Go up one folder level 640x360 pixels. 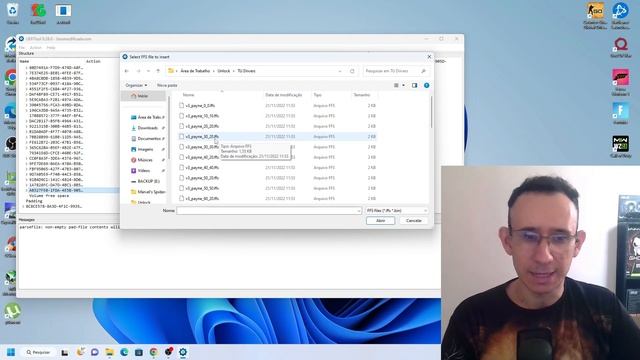[158, 71]
